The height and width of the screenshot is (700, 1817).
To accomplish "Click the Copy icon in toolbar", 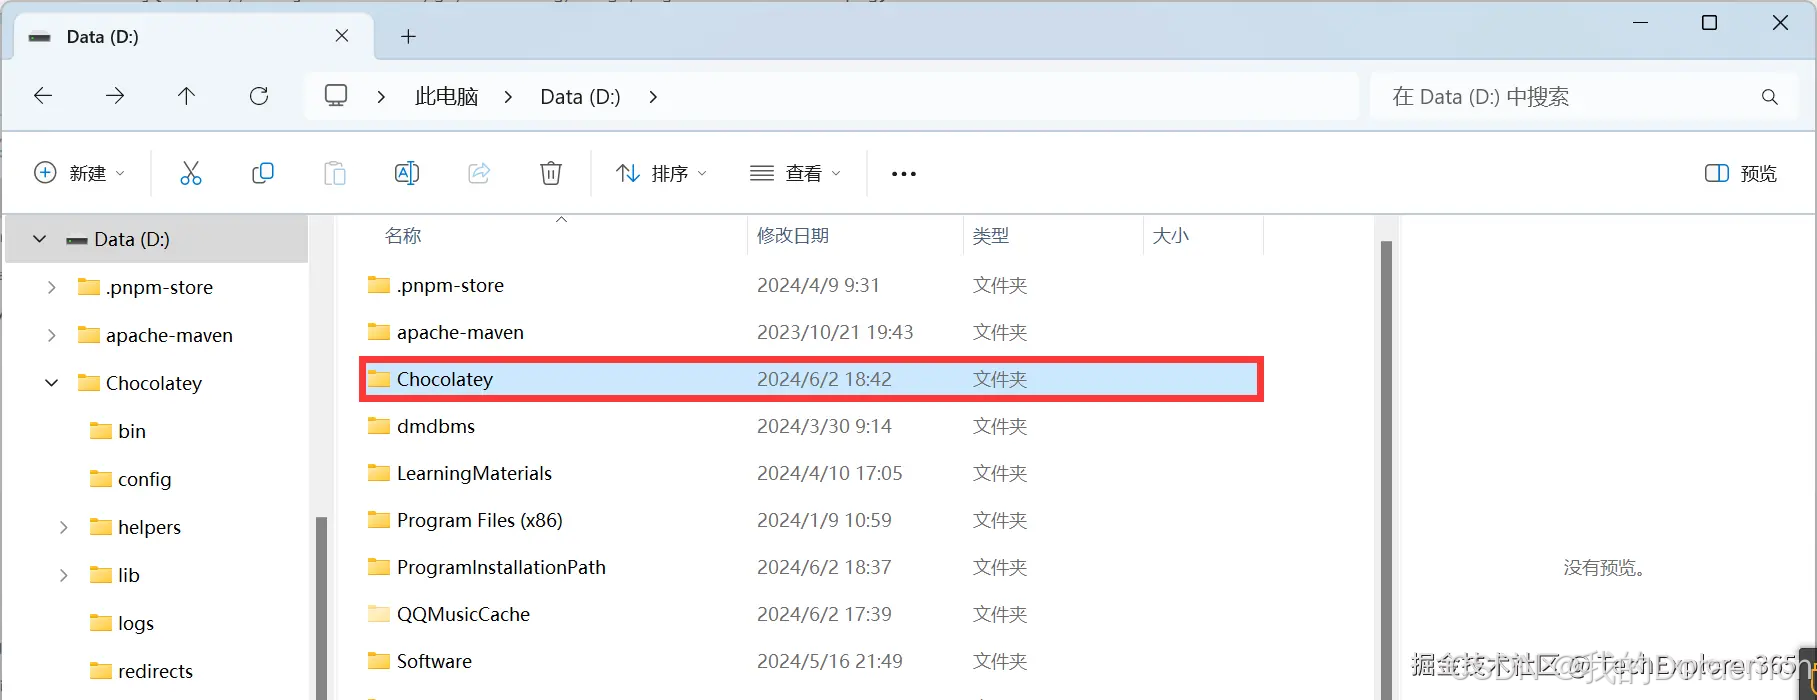I will point(263,173).
